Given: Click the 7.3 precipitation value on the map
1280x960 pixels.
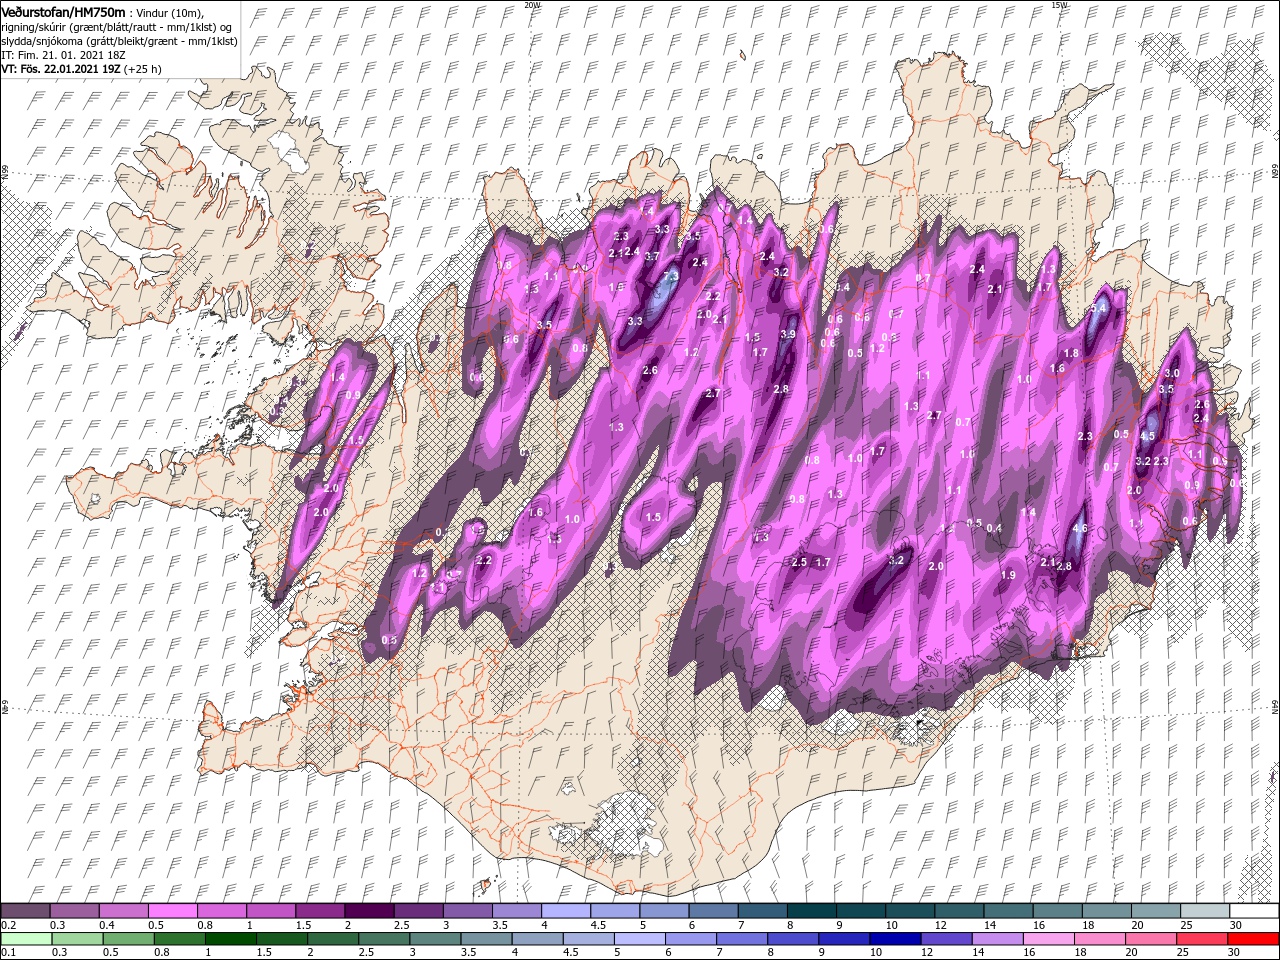Looking at the screenshot, I should click(671, 276).
